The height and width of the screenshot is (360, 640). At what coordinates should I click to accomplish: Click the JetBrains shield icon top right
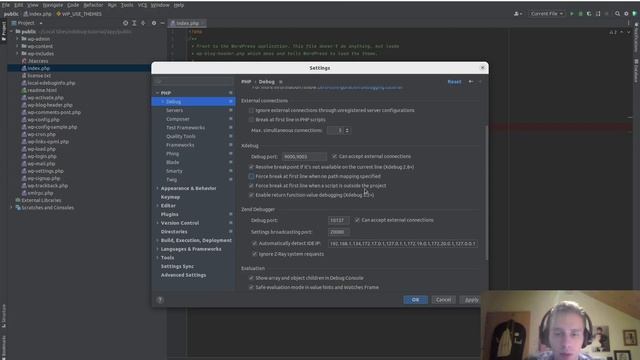coord(635,13)
